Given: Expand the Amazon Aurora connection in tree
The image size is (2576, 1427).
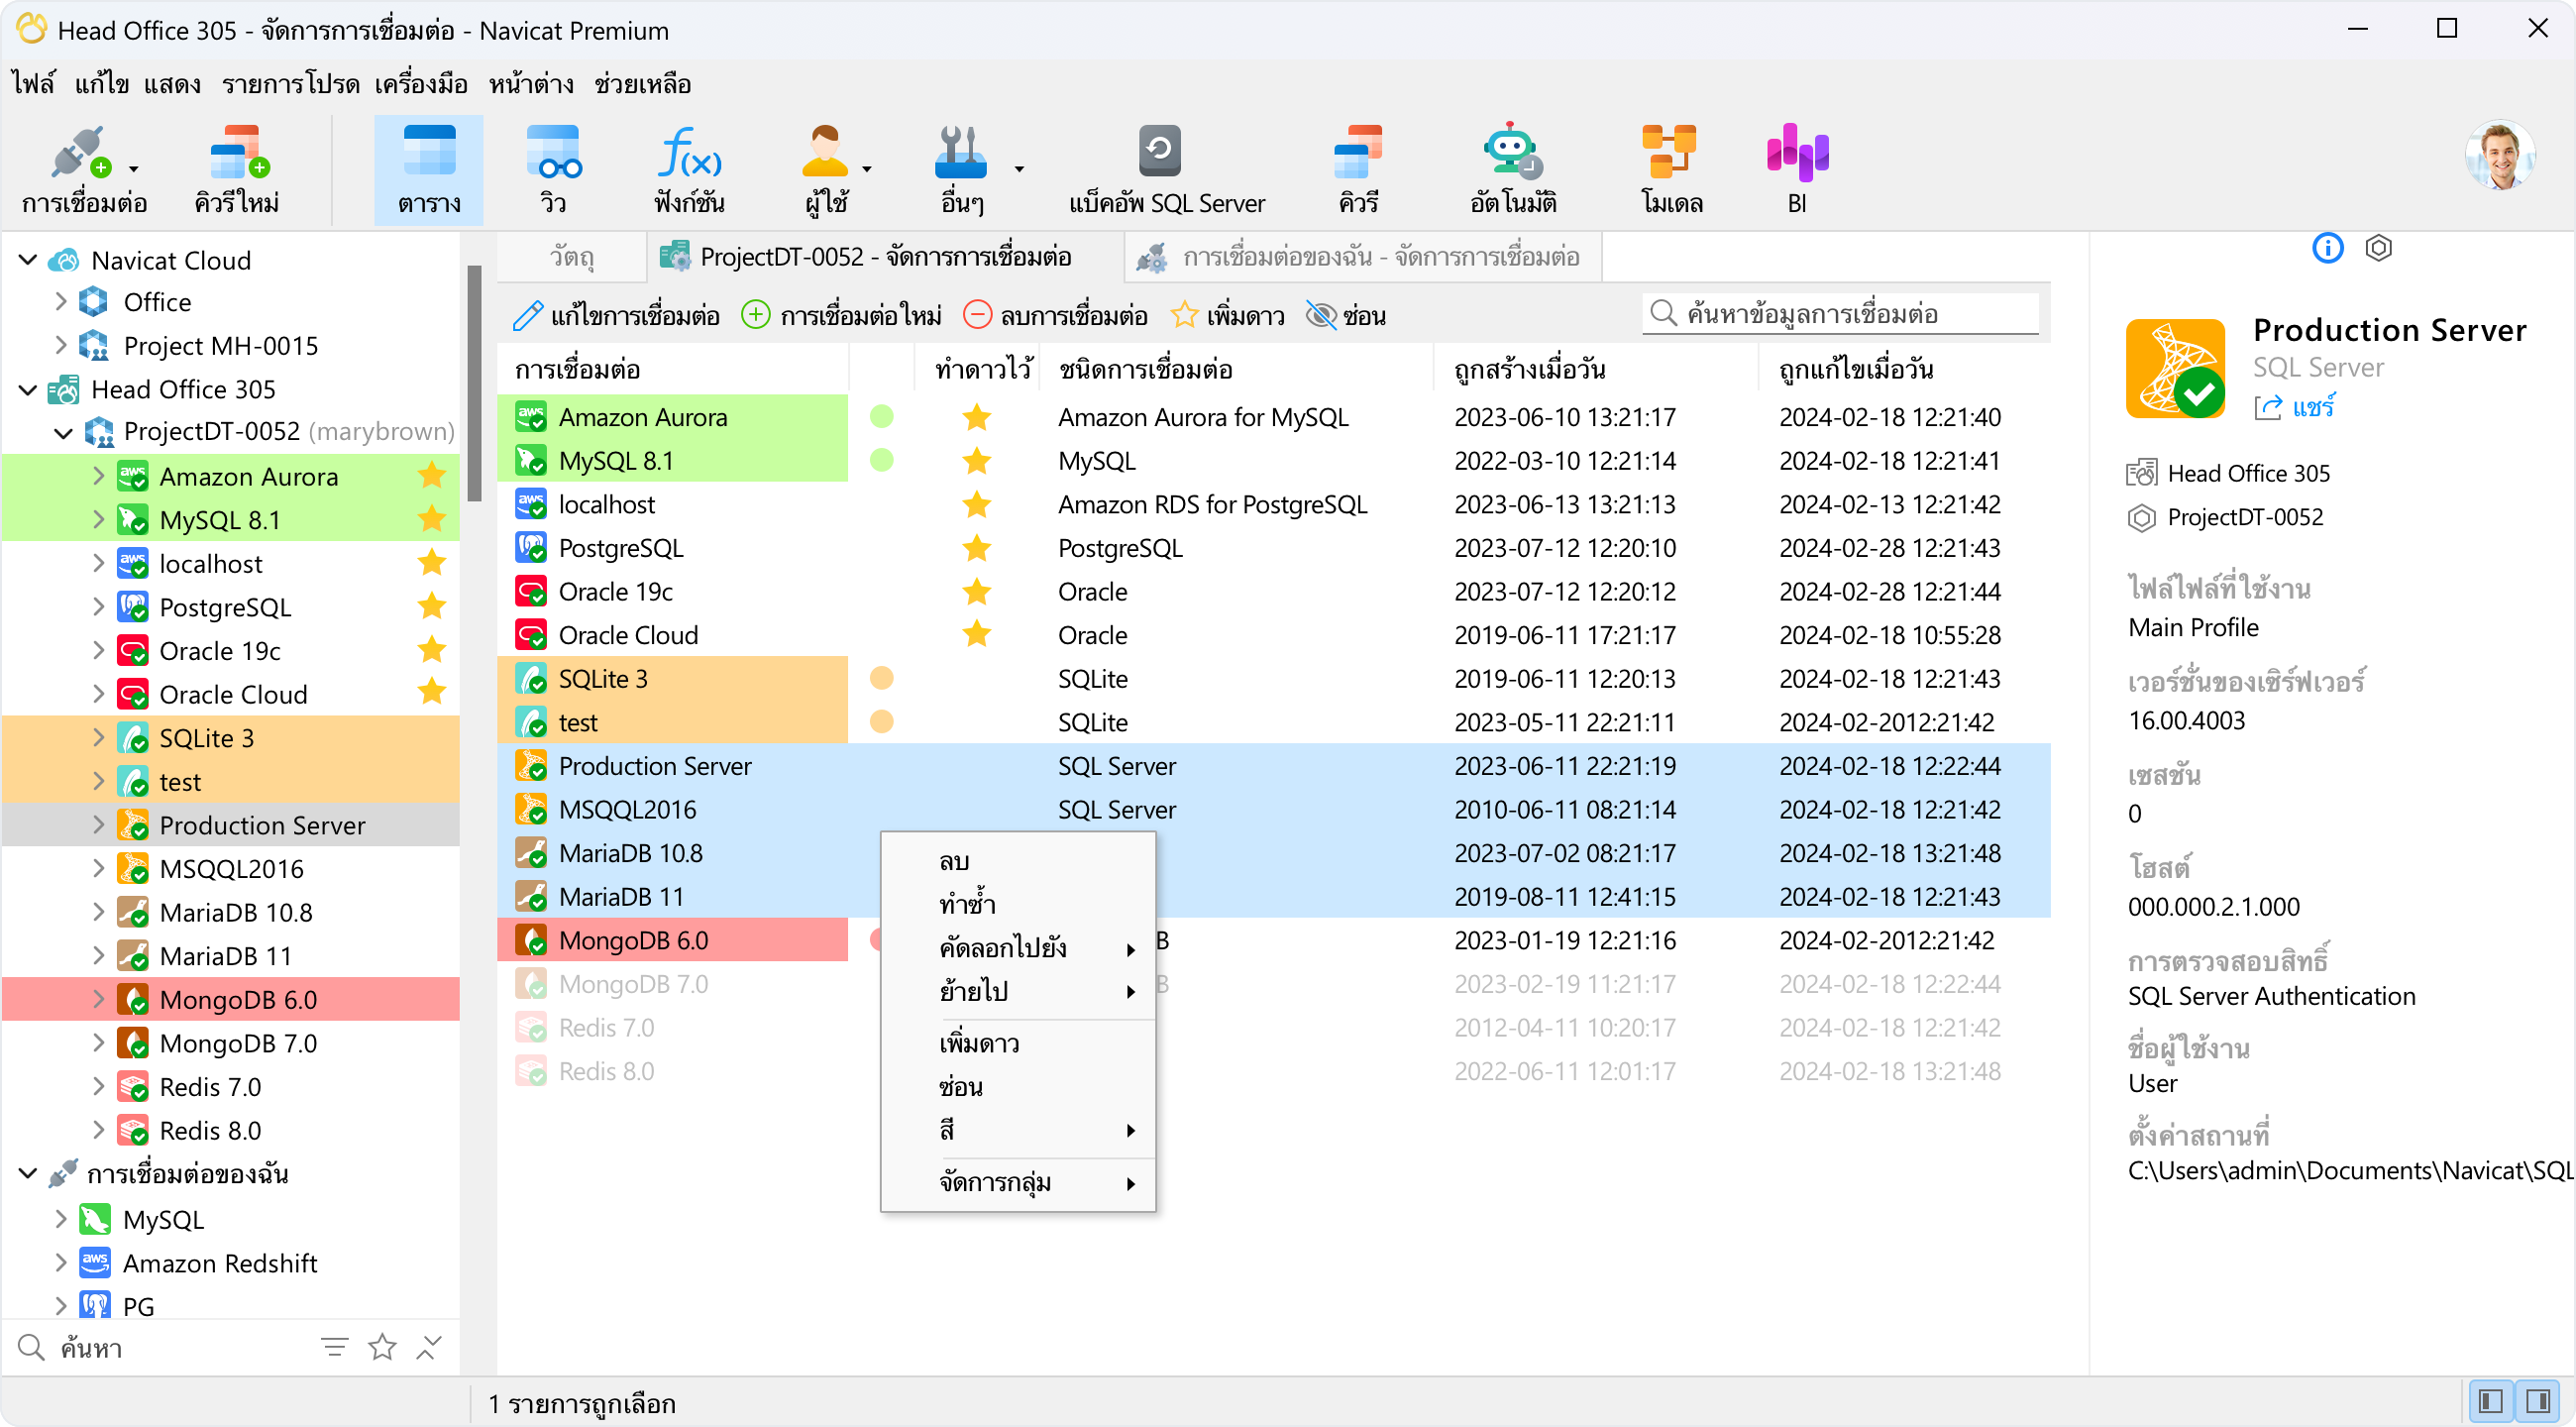Looking at the screenshot, I should (x=98, y=477).
